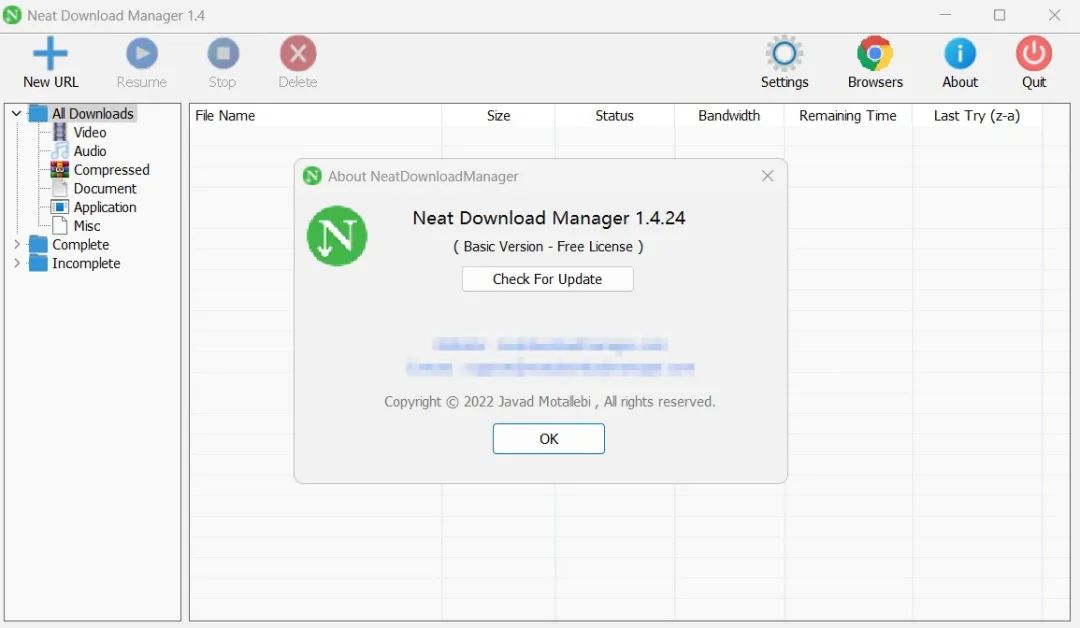
Task: Select the Audio category music icon
Action: 60,151
